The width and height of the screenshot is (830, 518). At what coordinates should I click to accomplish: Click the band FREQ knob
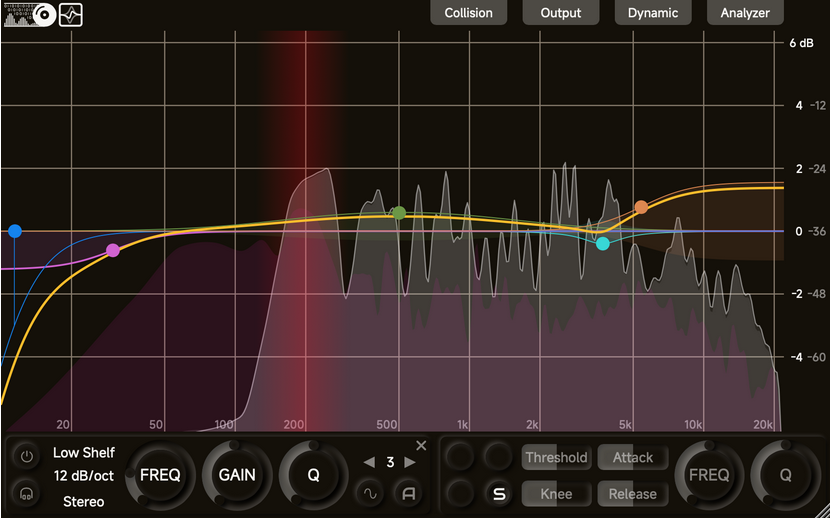coord(160,475)
